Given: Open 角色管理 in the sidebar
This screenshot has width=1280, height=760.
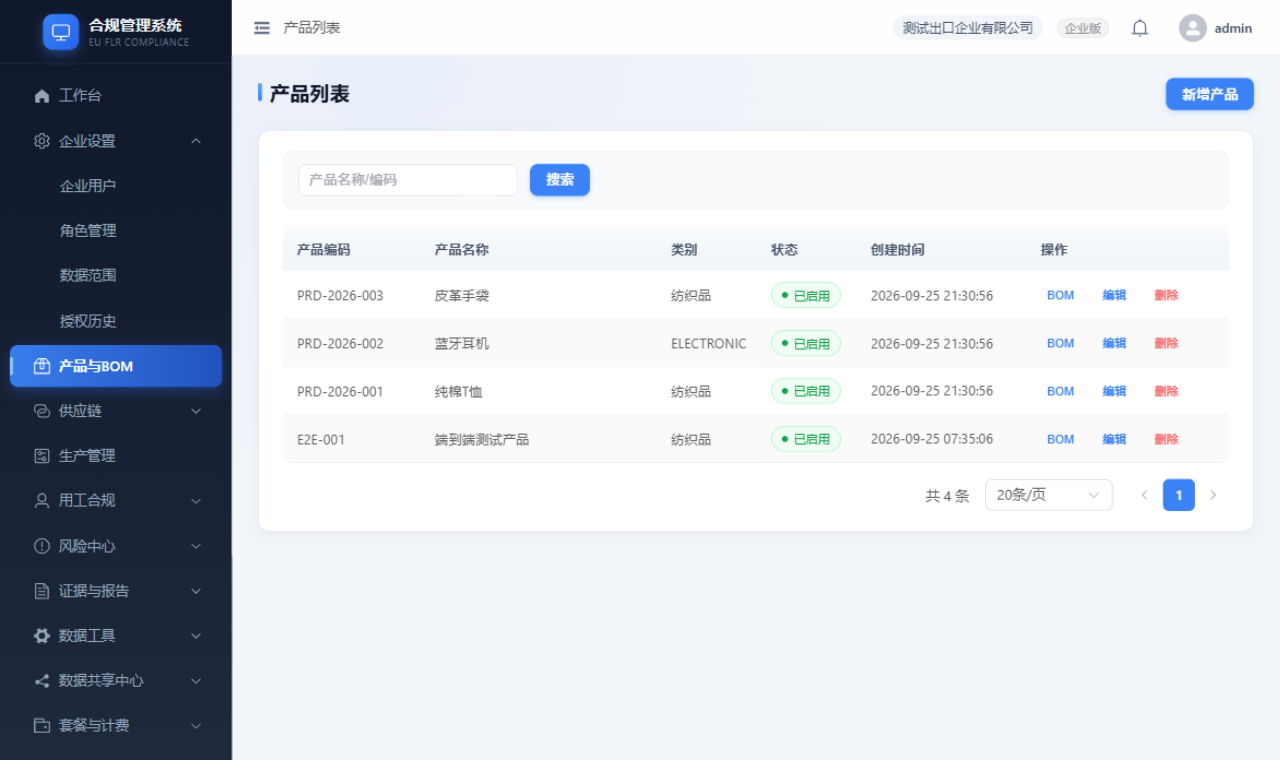Looking at the screenshot, I should click(x=88, y=231).
